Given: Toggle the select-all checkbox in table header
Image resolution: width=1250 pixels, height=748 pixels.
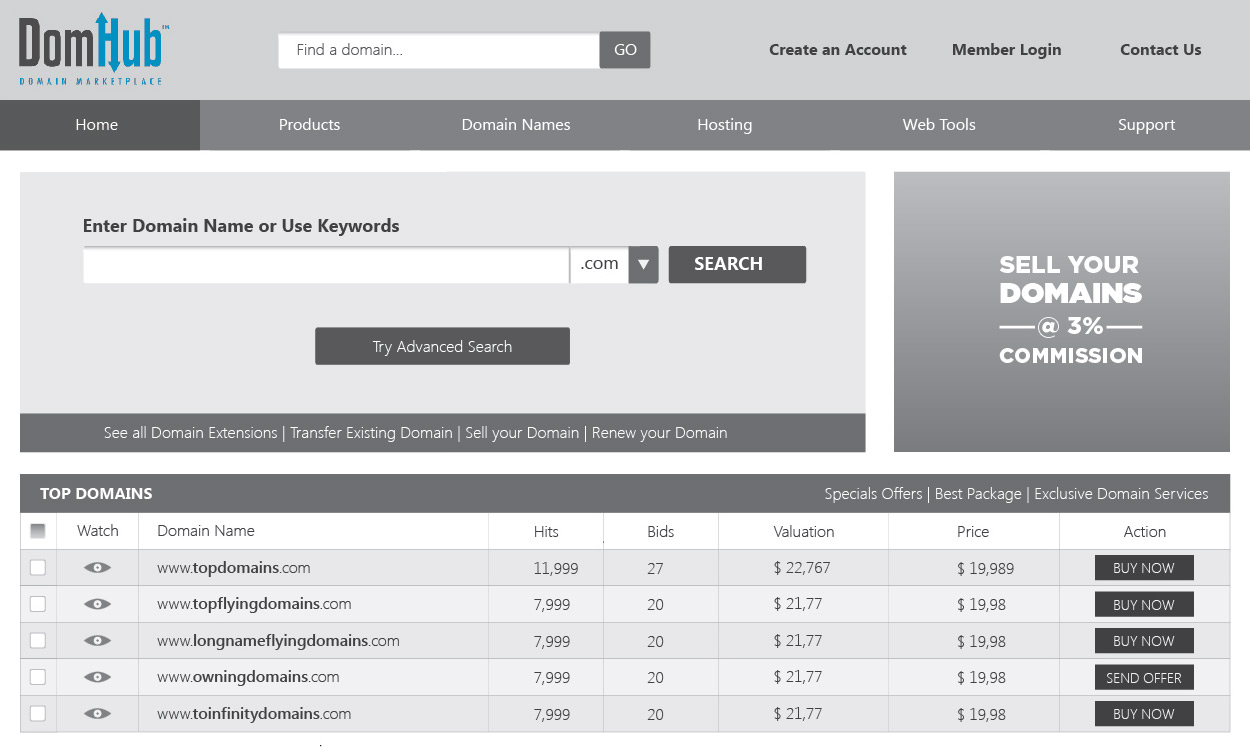Looking at the screenshot, I should (x=38, y=531).
